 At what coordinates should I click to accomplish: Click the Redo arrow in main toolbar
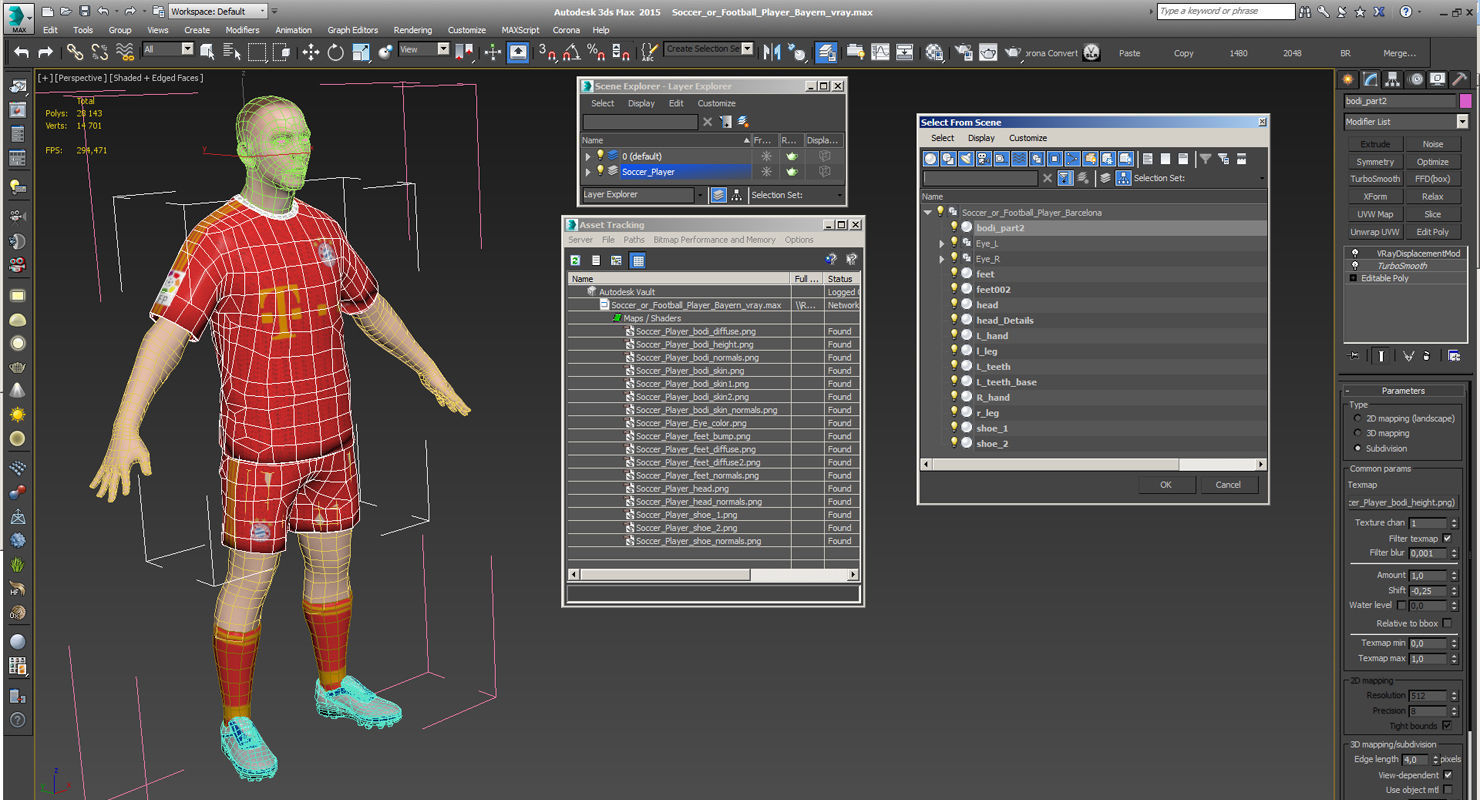click(45, 52)
